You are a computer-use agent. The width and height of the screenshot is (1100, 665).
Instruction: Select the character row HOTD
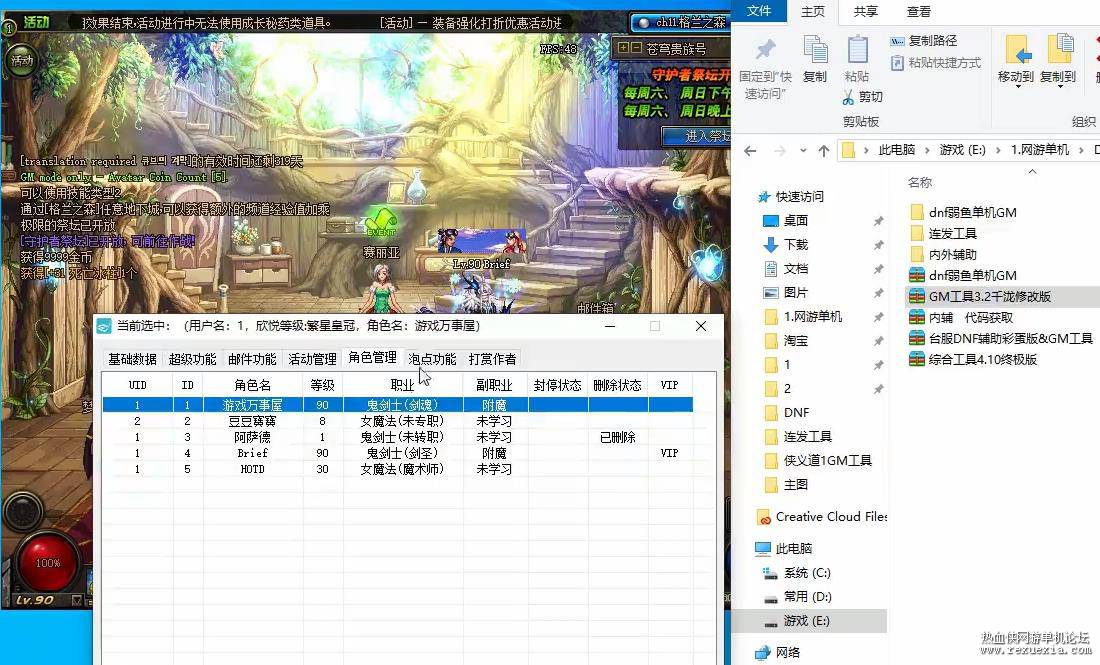click(x=398, y=469)
